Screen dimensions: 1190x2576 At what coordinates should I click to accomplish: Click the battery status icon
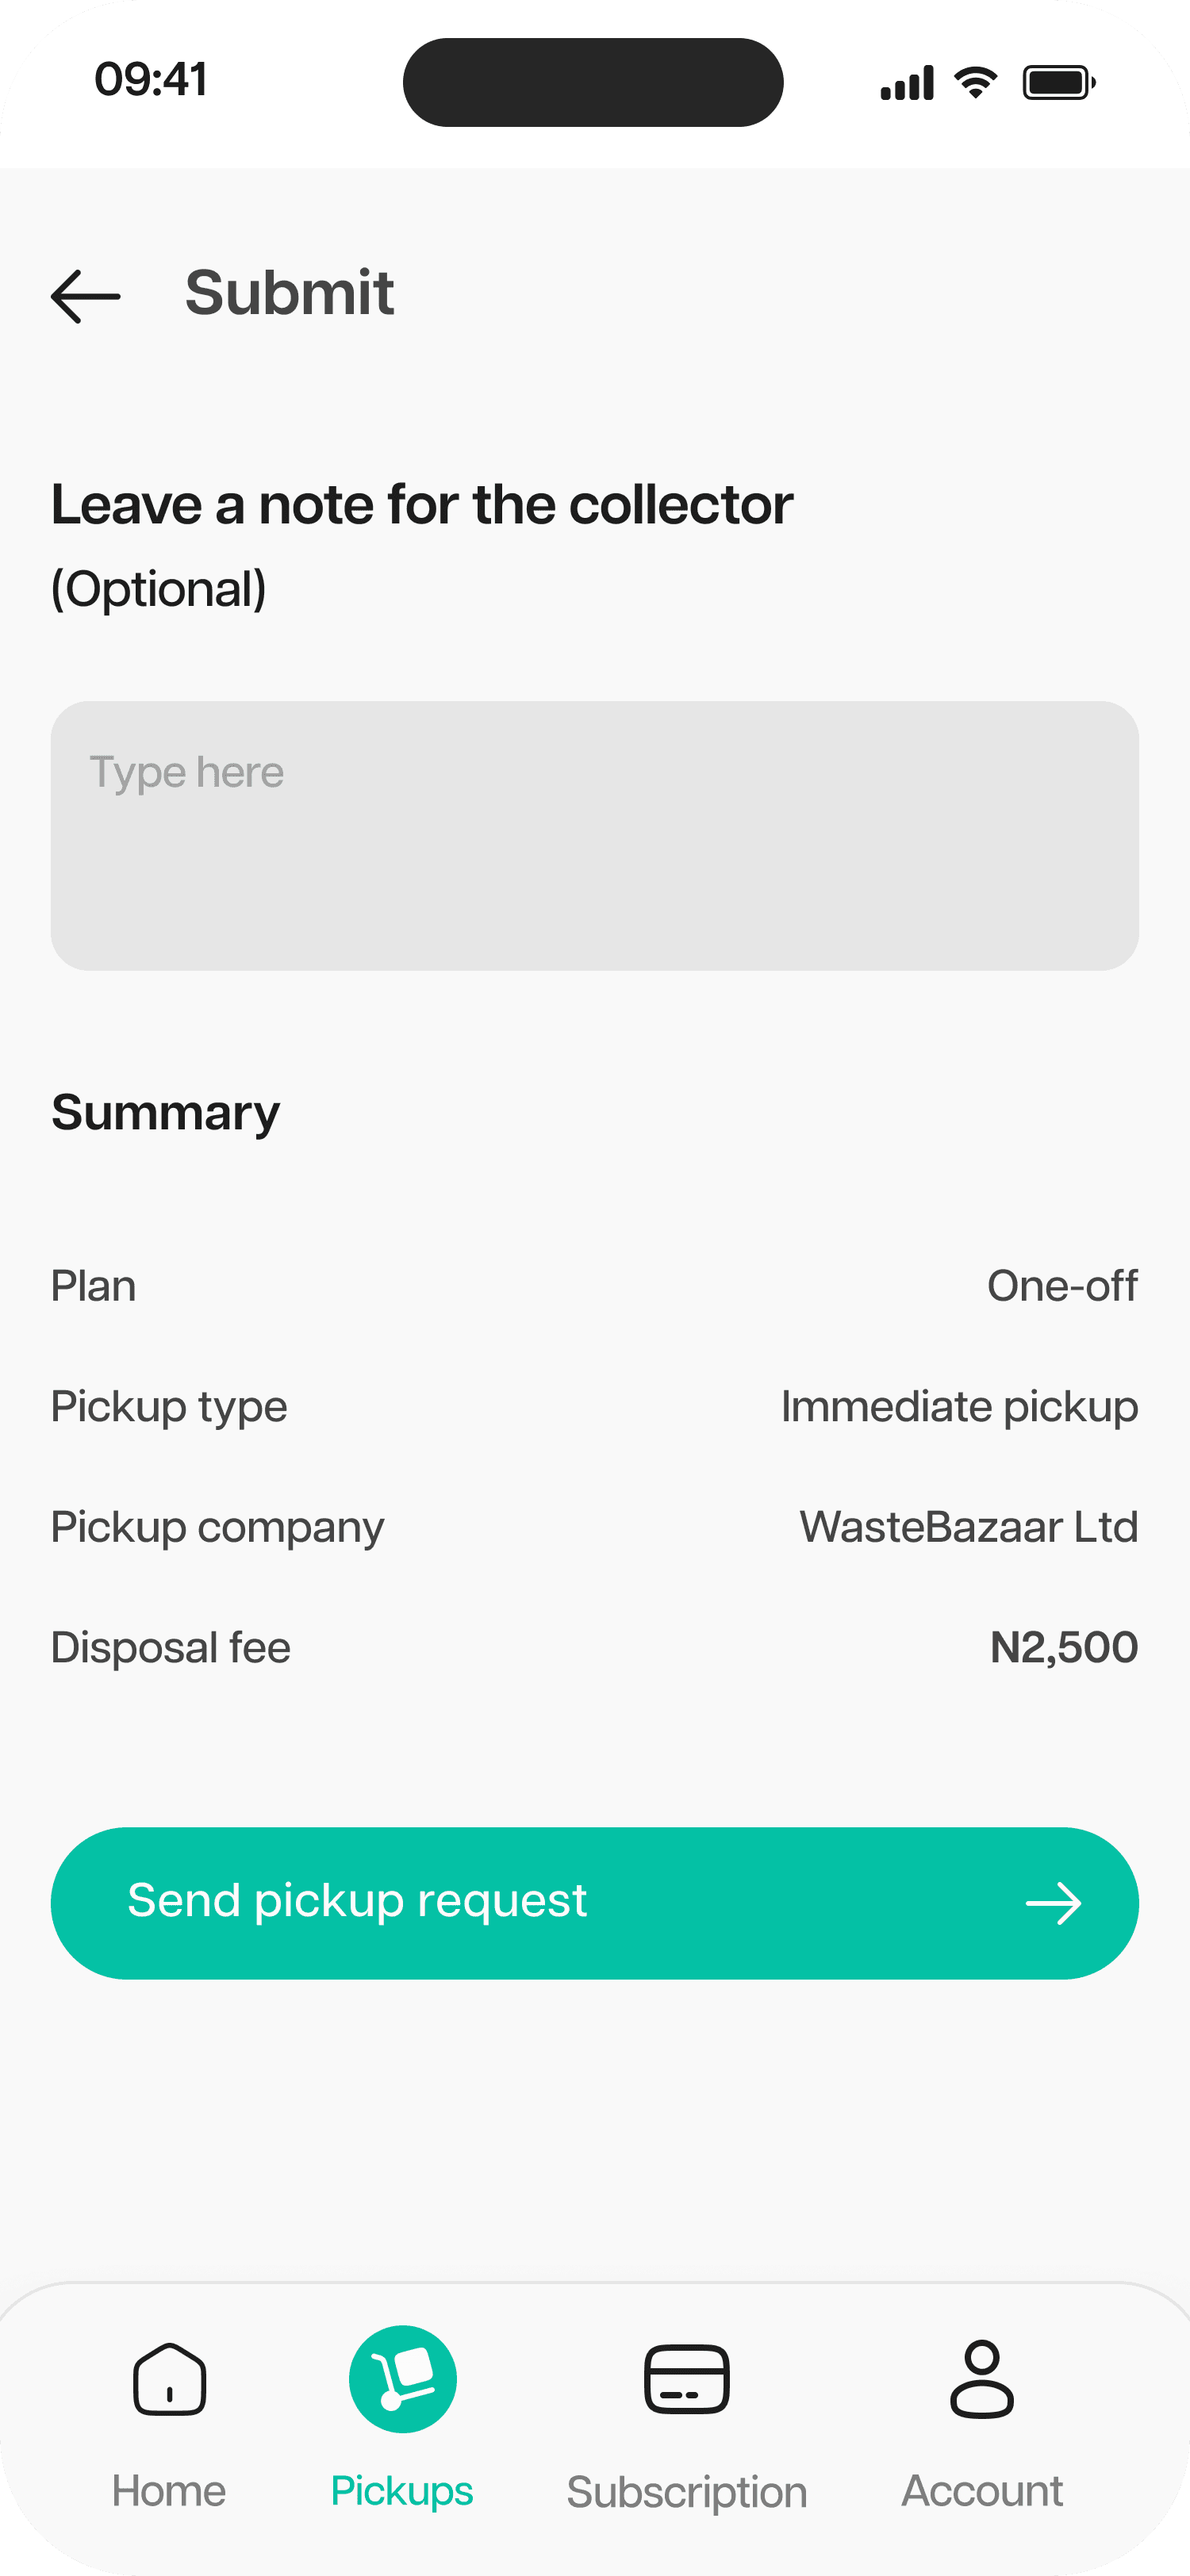tap(1059, 82)
